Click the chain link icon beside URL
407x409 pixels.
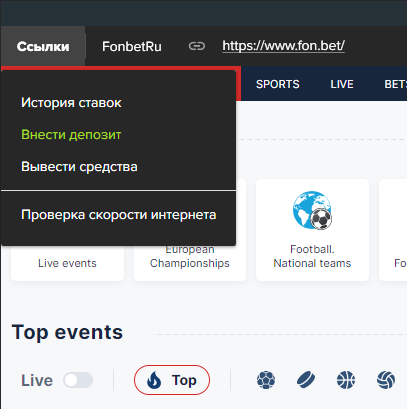[197, 46]
